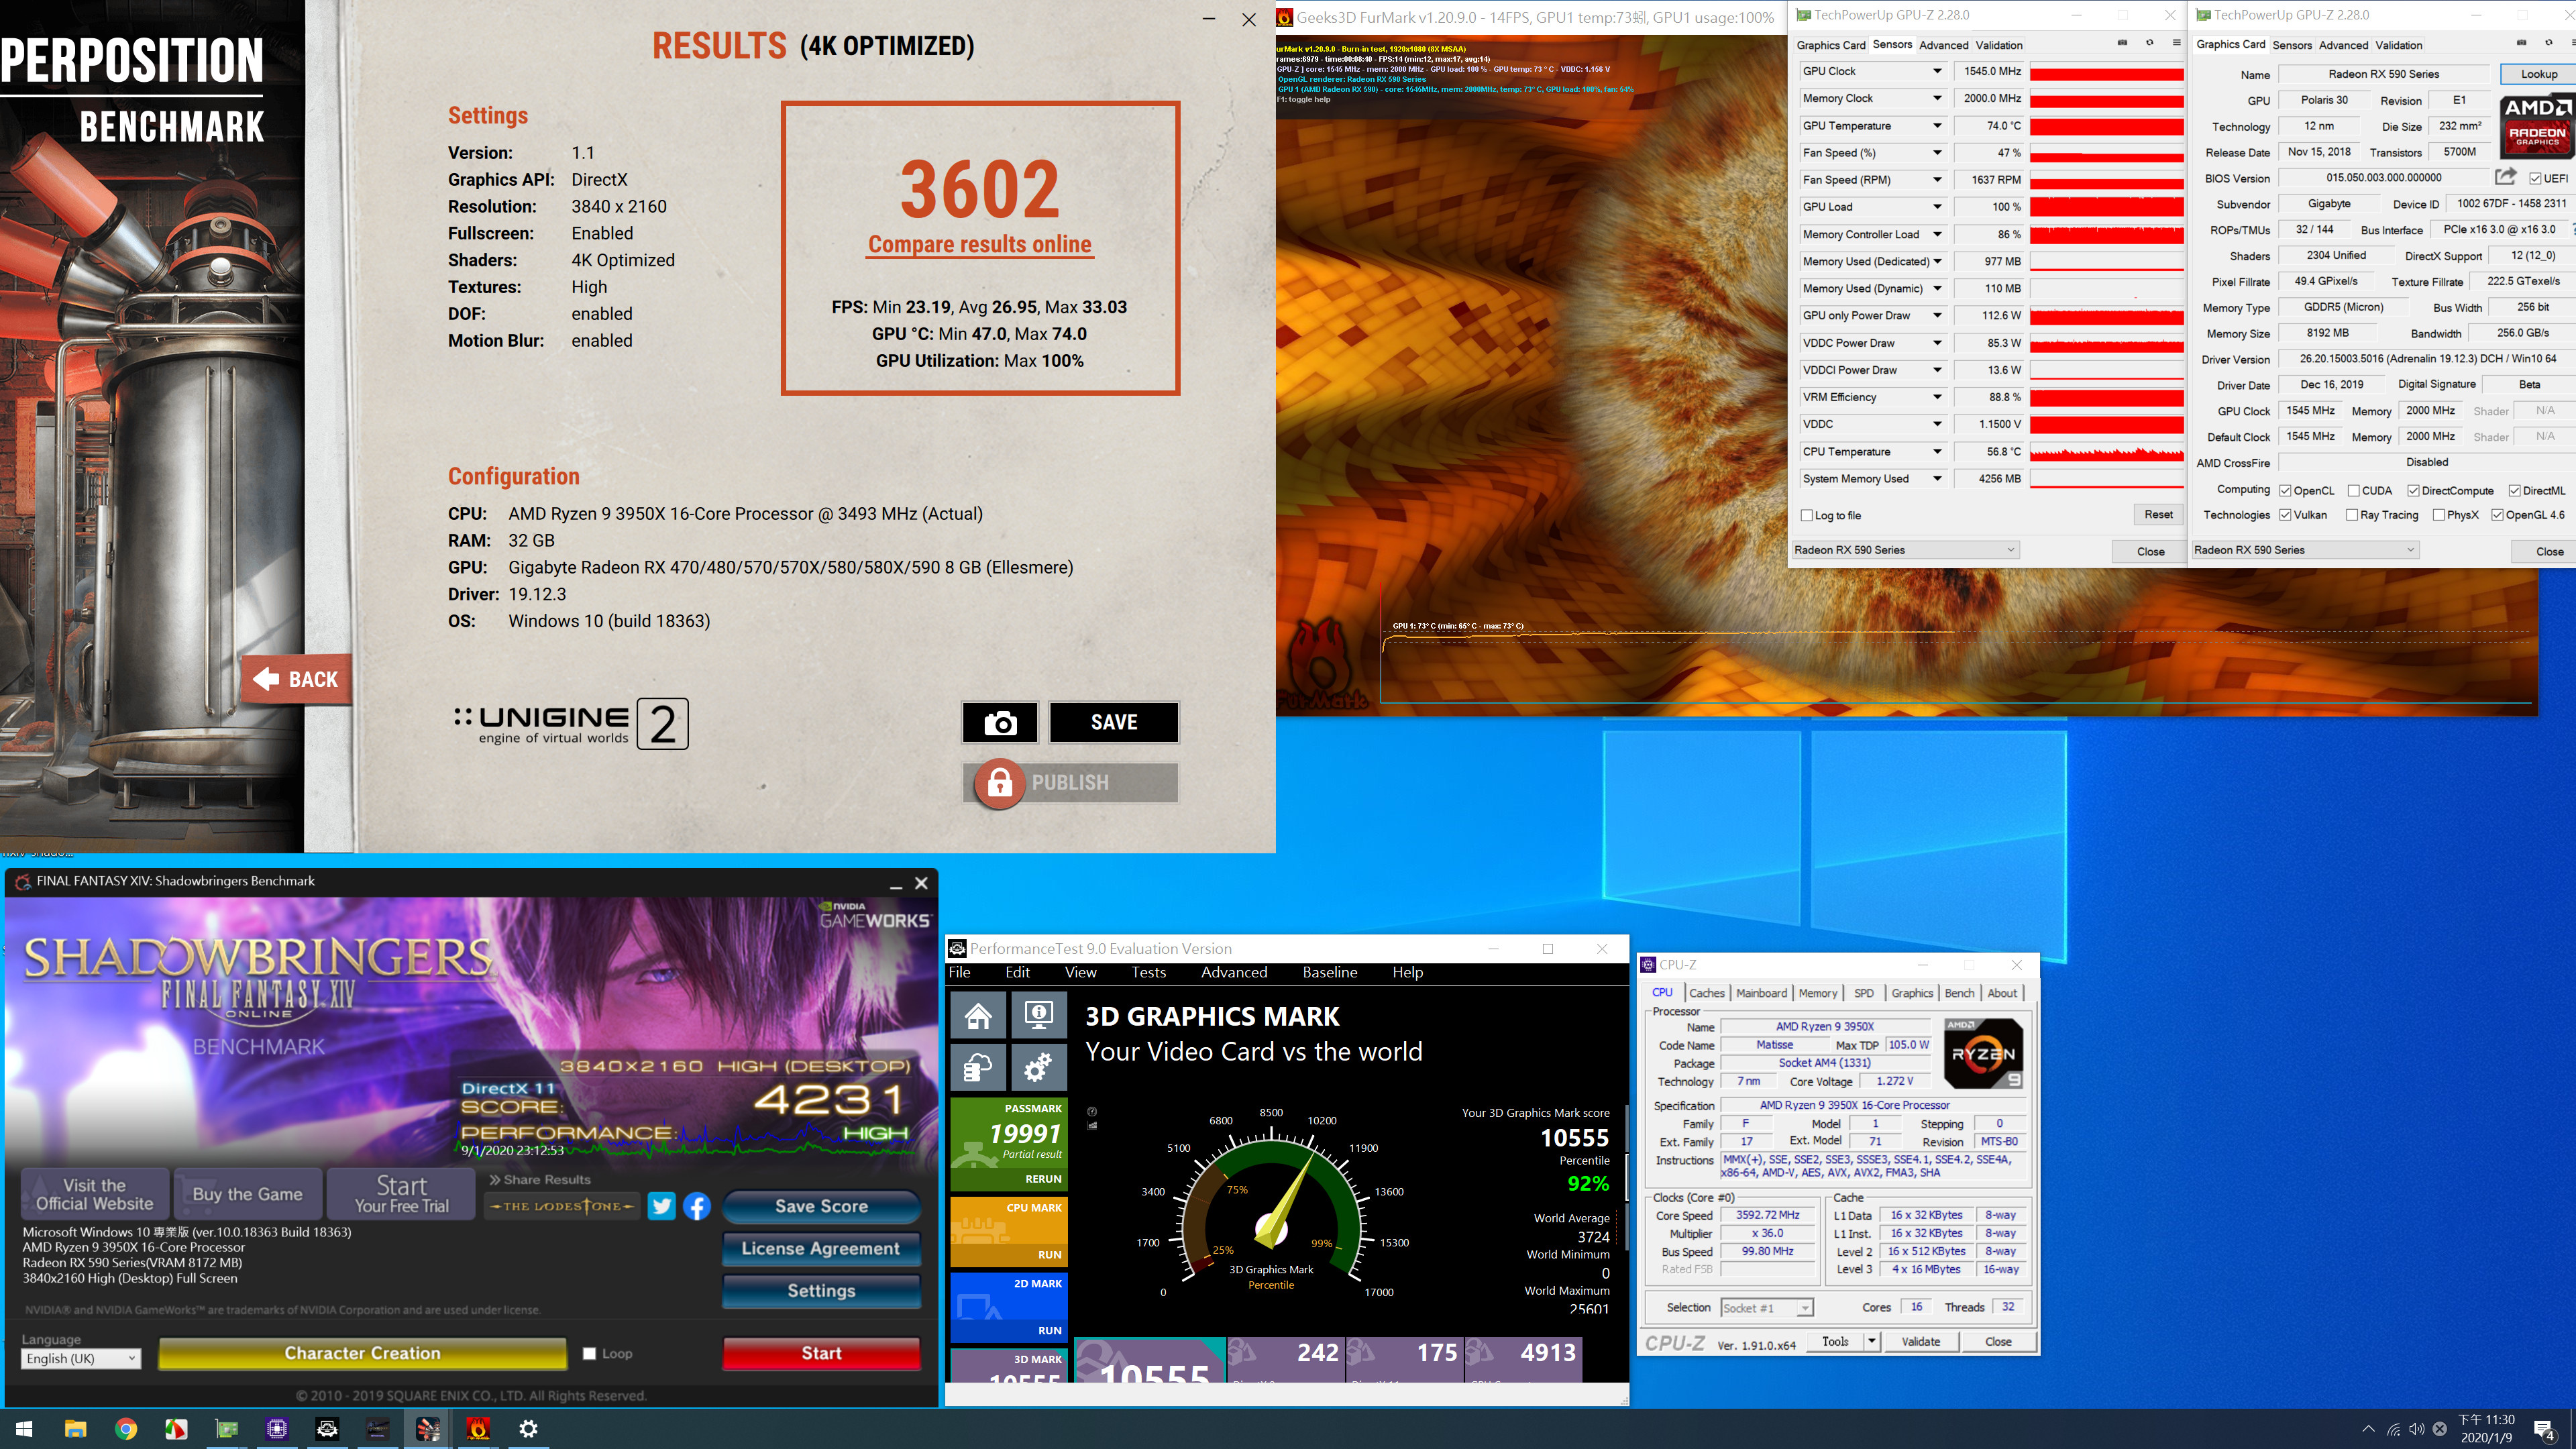Image resolution: width=2576 pixels, height=1449 pixels.
Task: Open the hamburger menu in the GPU-Z Sensors window
Action: (2176, 43)
